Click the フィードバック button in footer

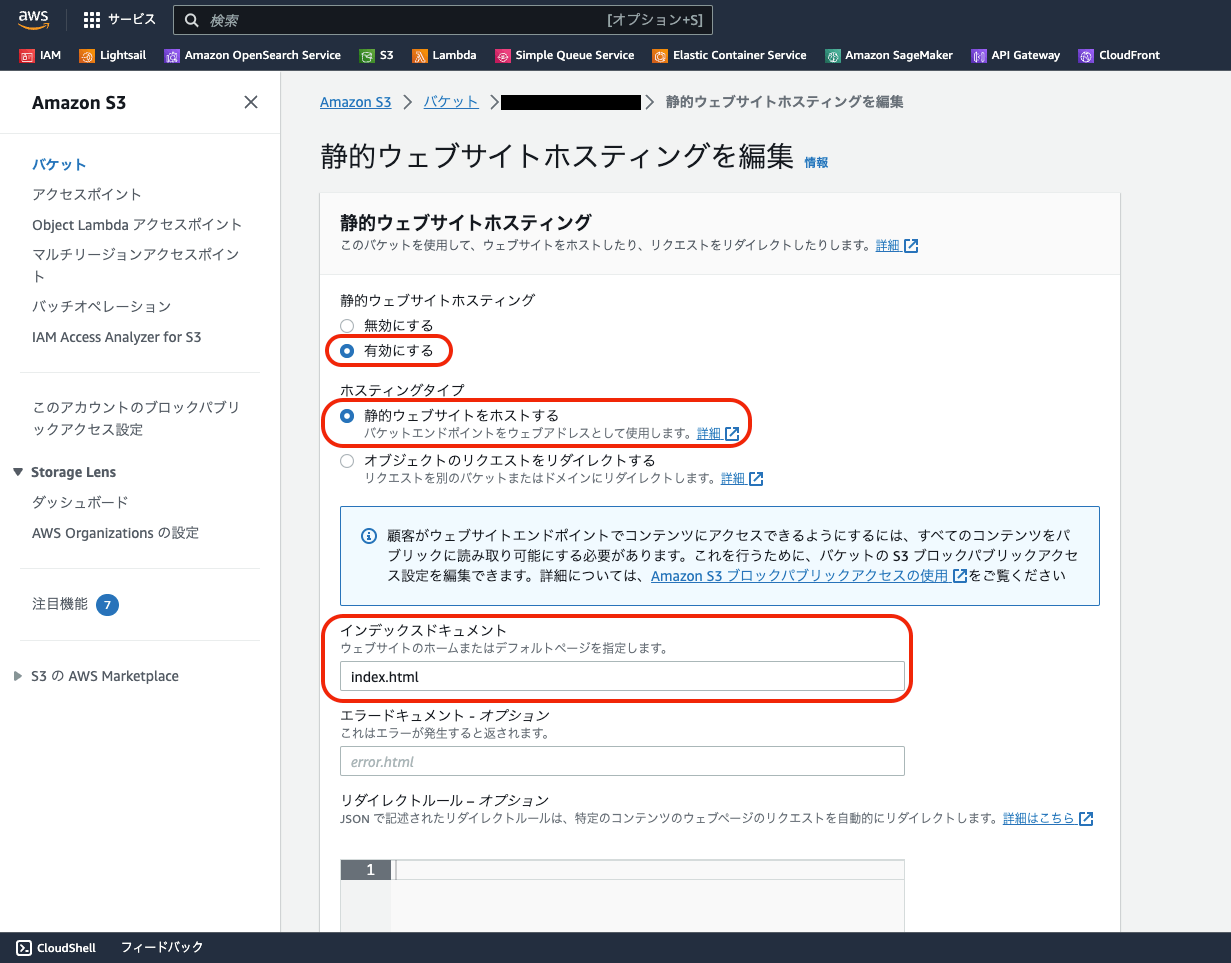[162, 947]
